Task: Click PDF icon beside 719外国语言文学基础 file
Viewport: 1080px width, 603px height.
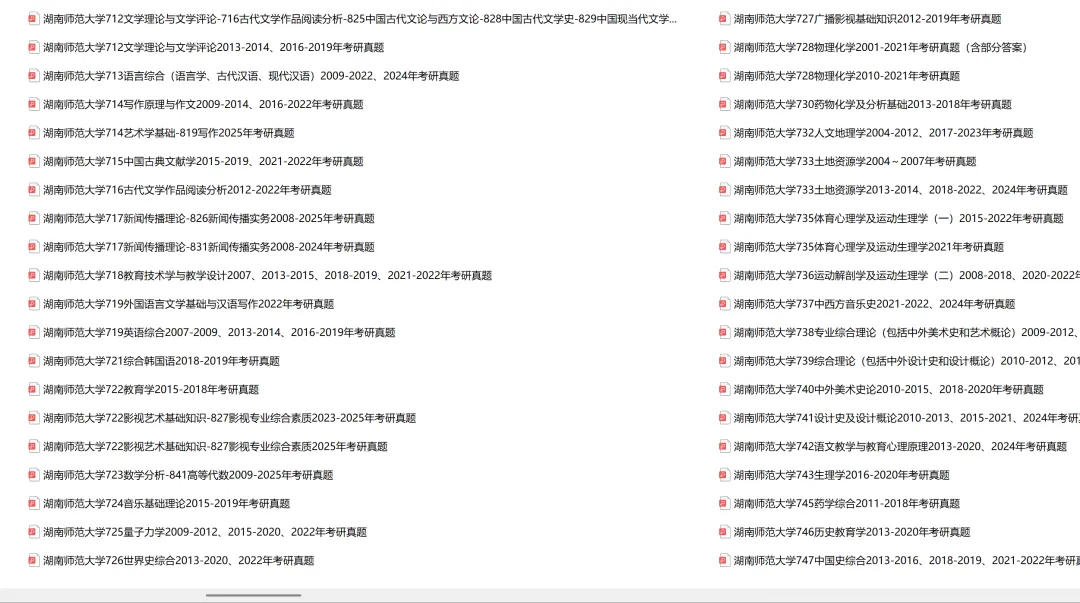Action: (33, 304)
